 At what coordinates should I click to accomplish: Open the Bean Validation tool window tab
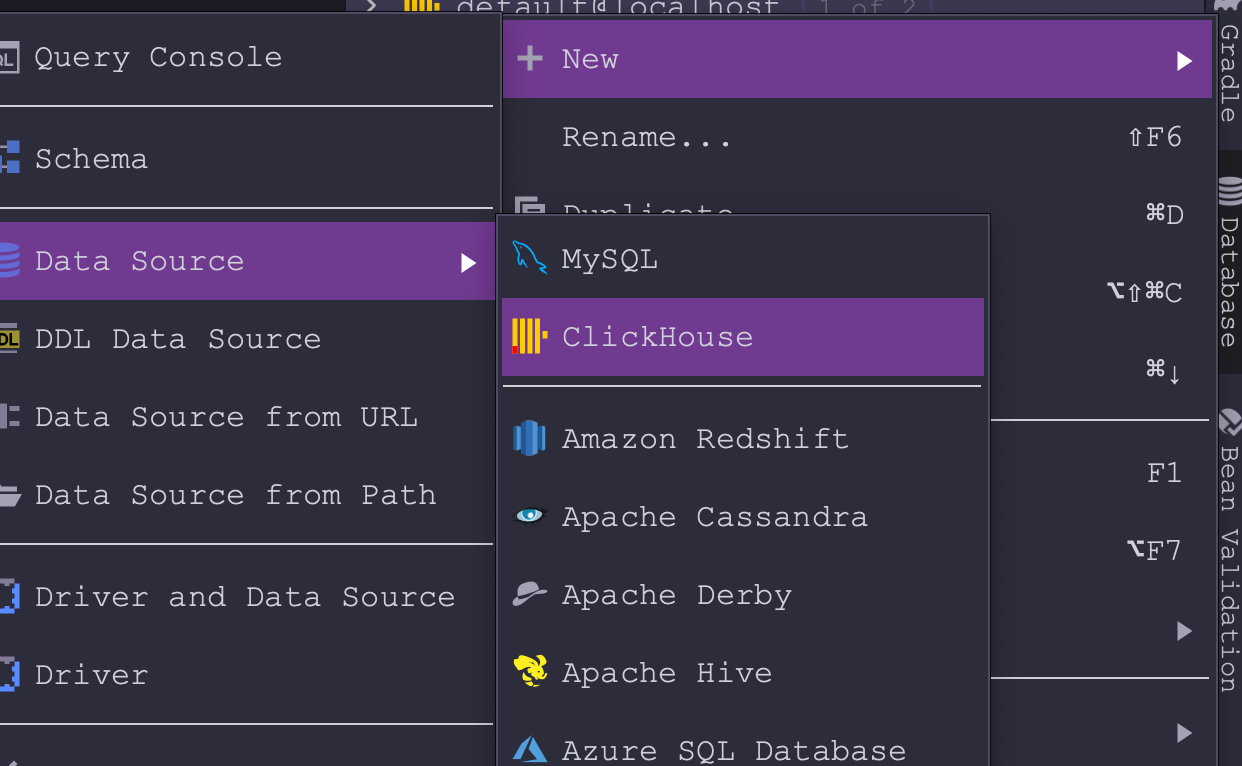(1229, 550)
